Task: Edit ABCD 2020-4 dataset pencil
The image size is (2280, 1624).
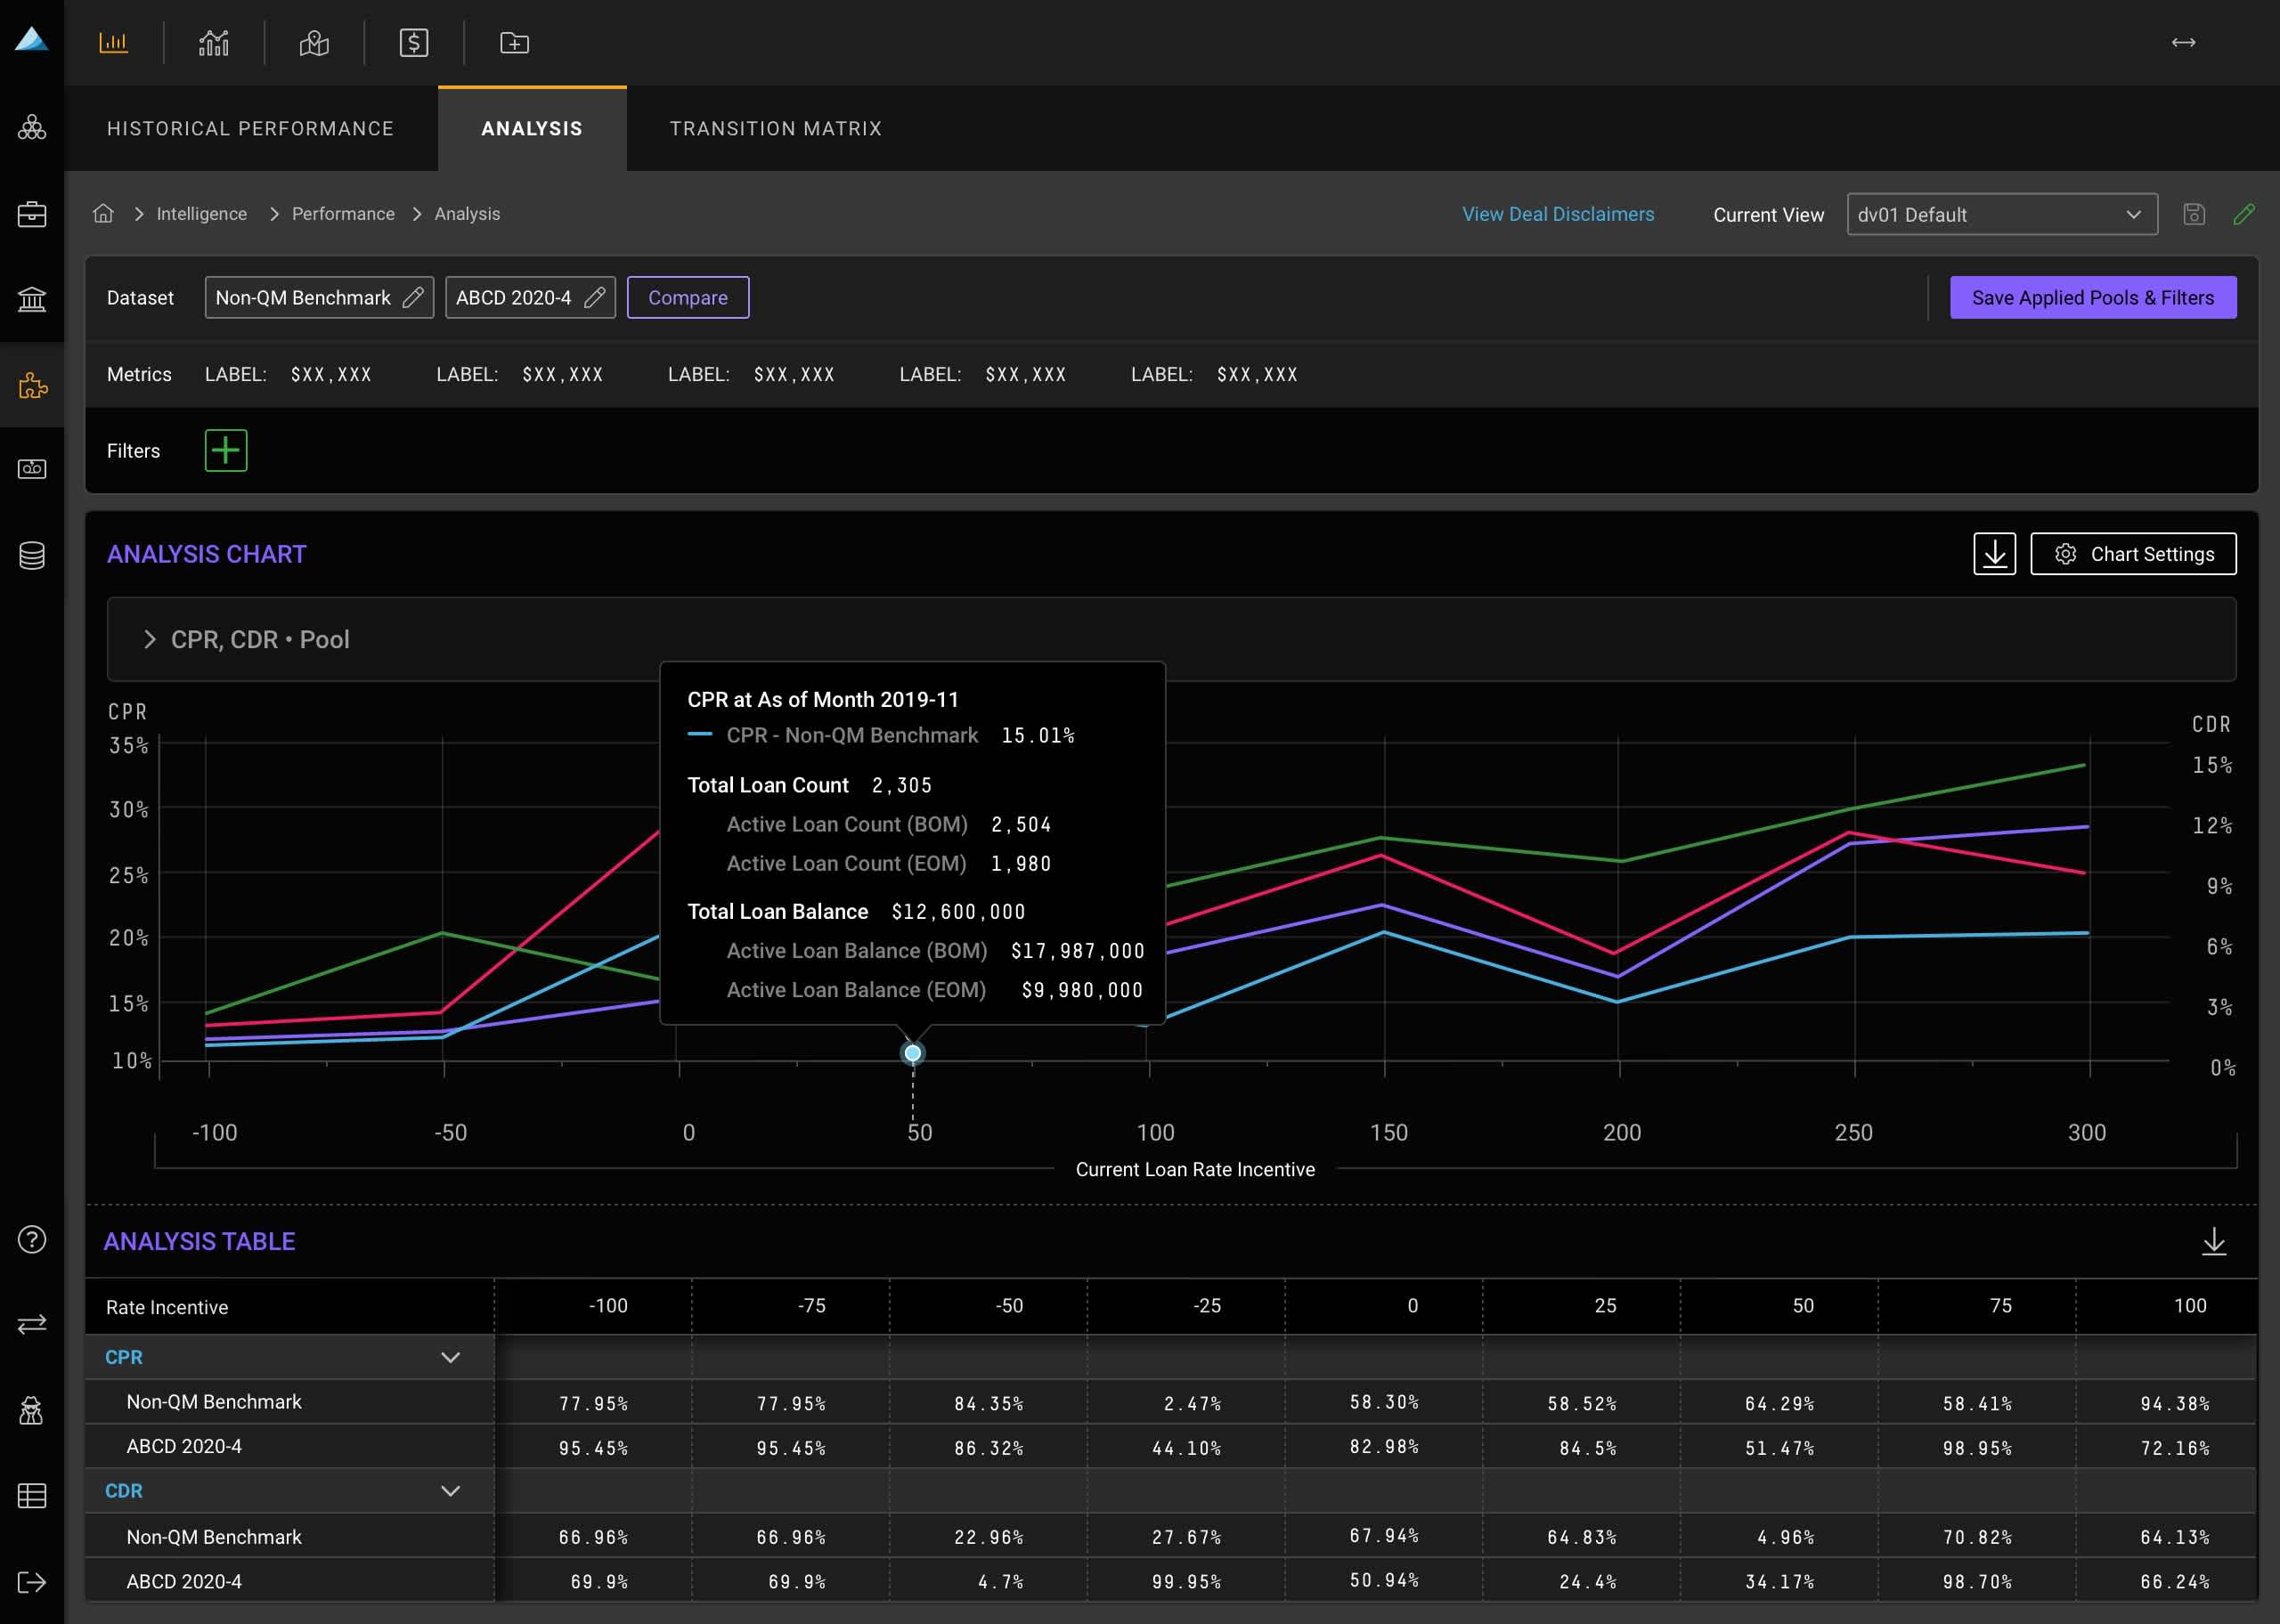Action: tap(594, 297)
